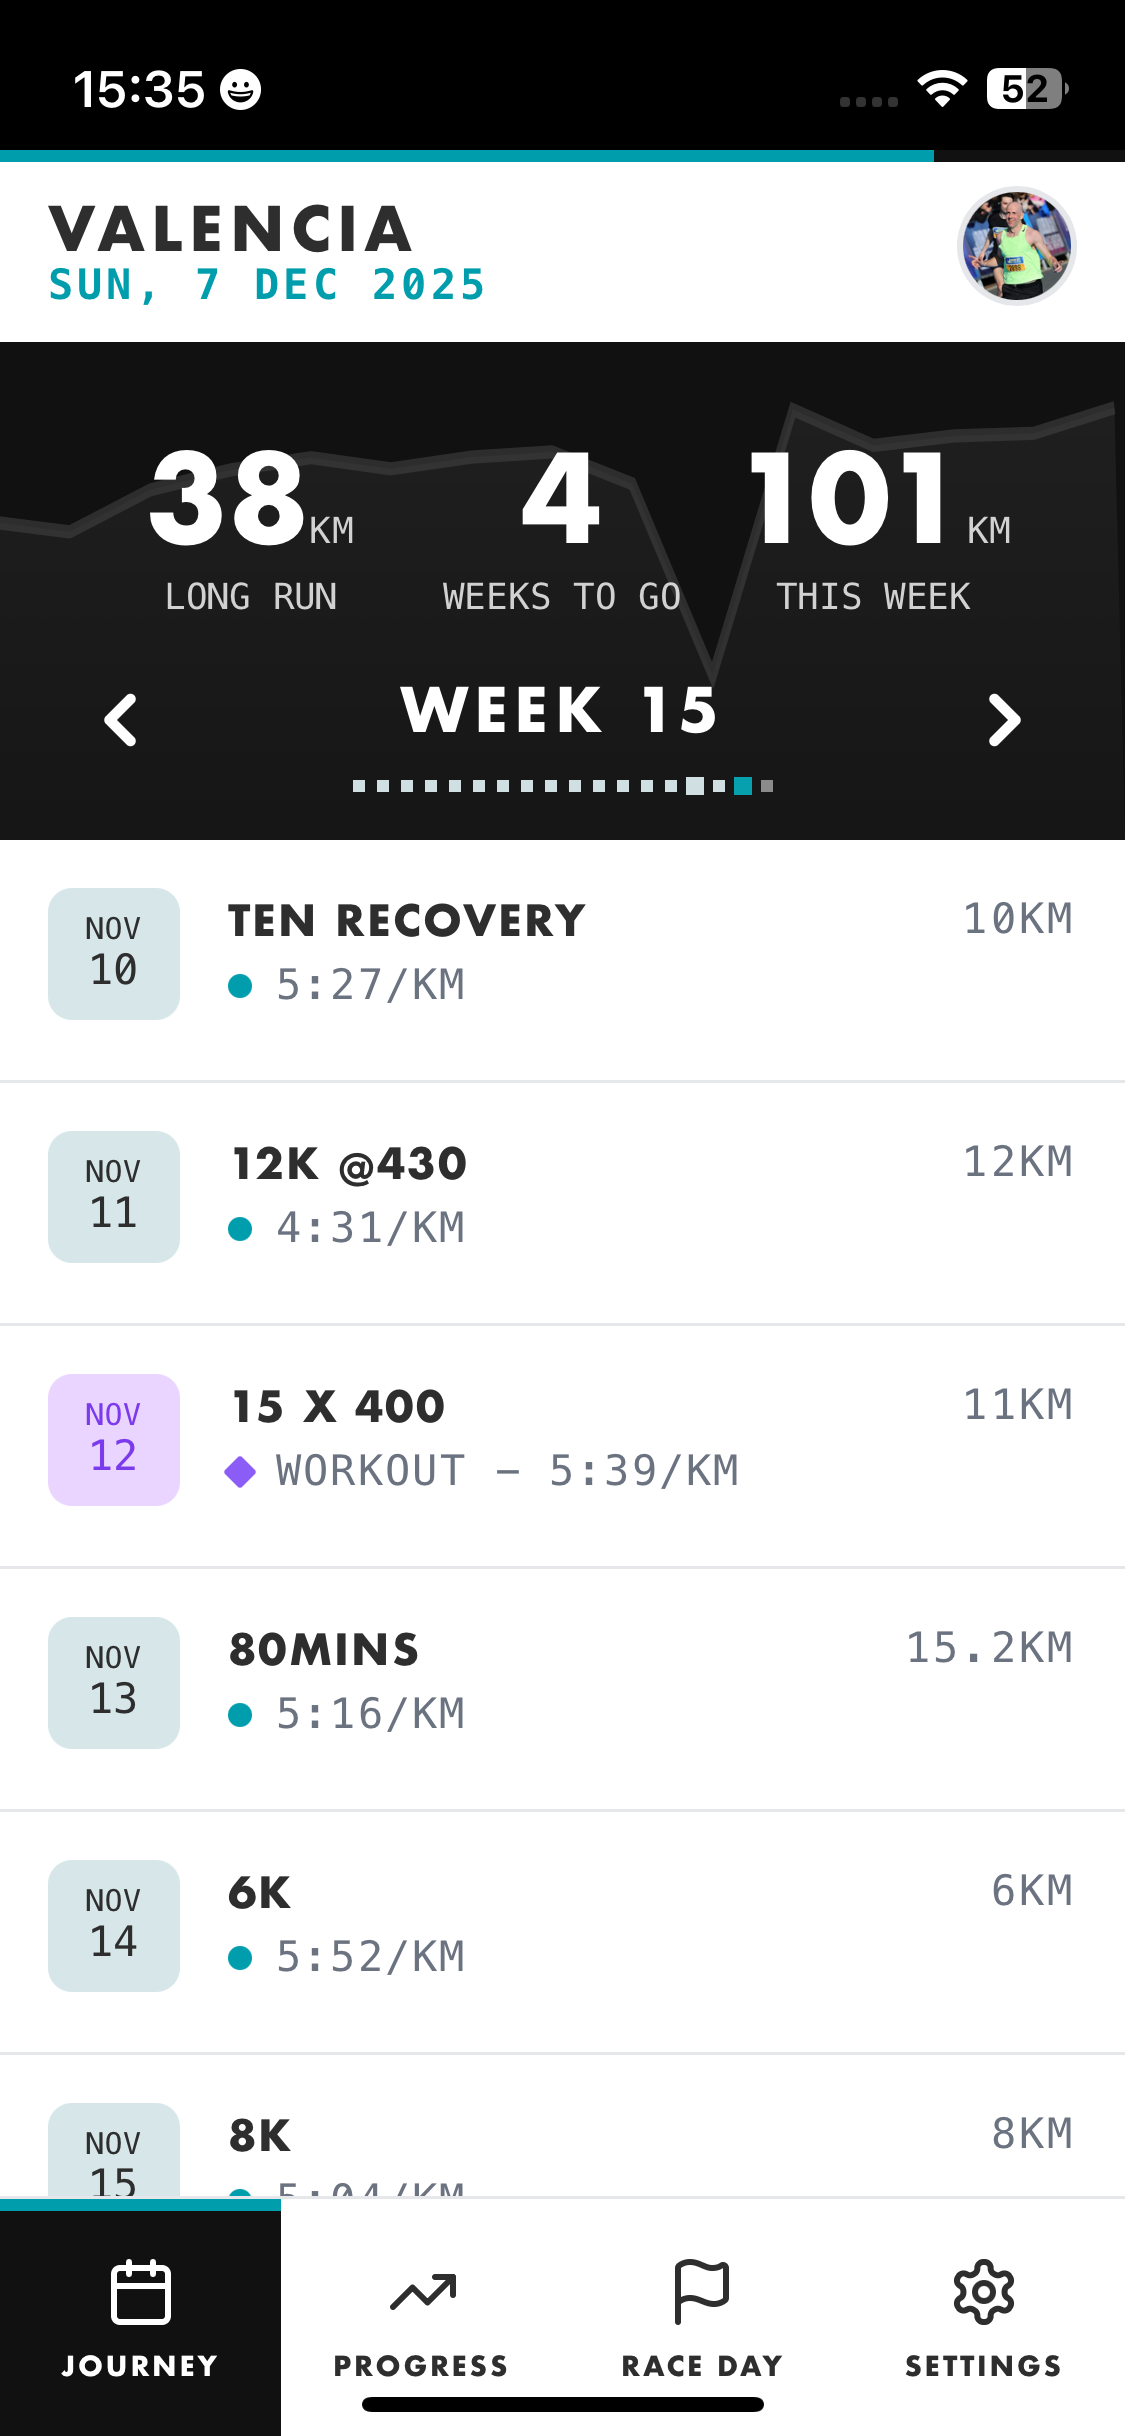Open the Settings gear icon
Image resolution: width=1125 pixels, height=2436 pixels.
tap(984, 2291)
